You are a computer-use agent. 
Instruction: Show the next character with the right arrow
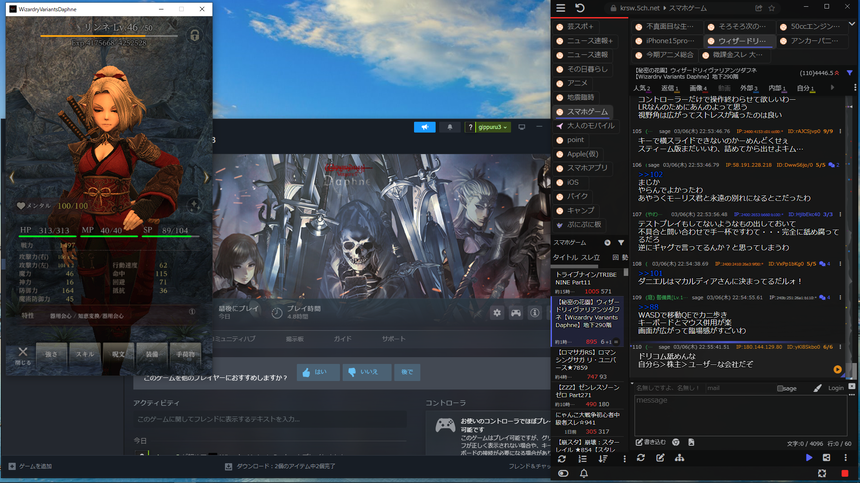point(206,177)
